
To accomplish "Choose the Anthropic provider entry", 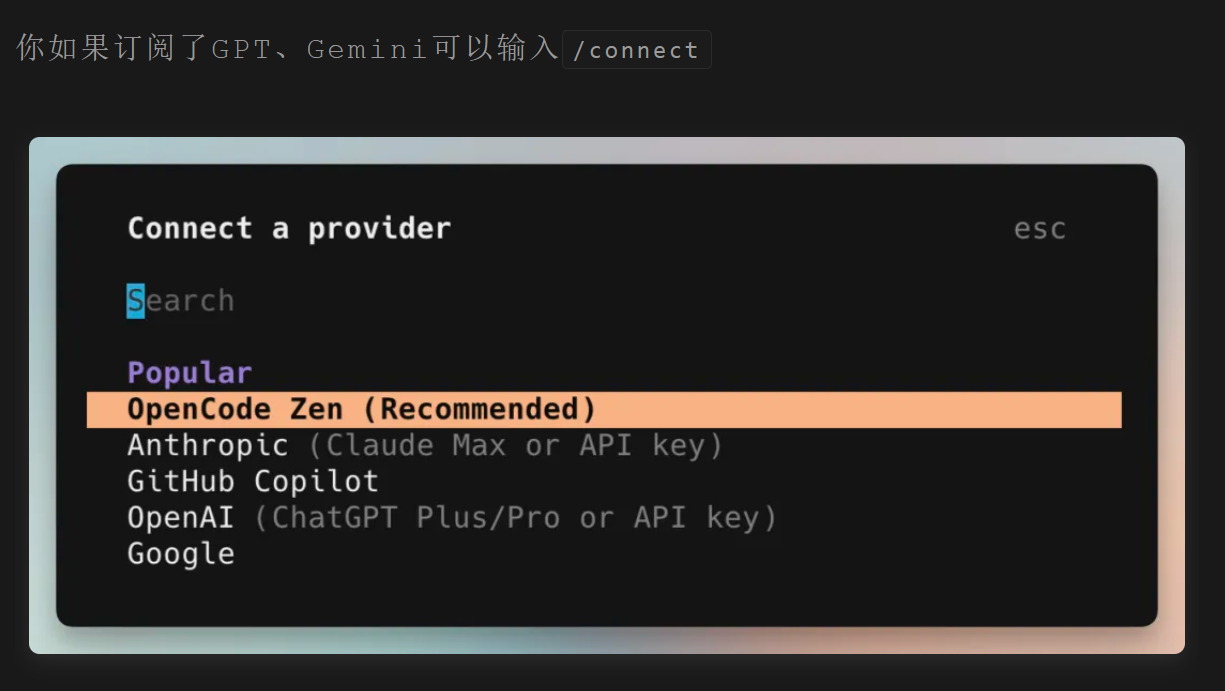I will coord(208,445).
